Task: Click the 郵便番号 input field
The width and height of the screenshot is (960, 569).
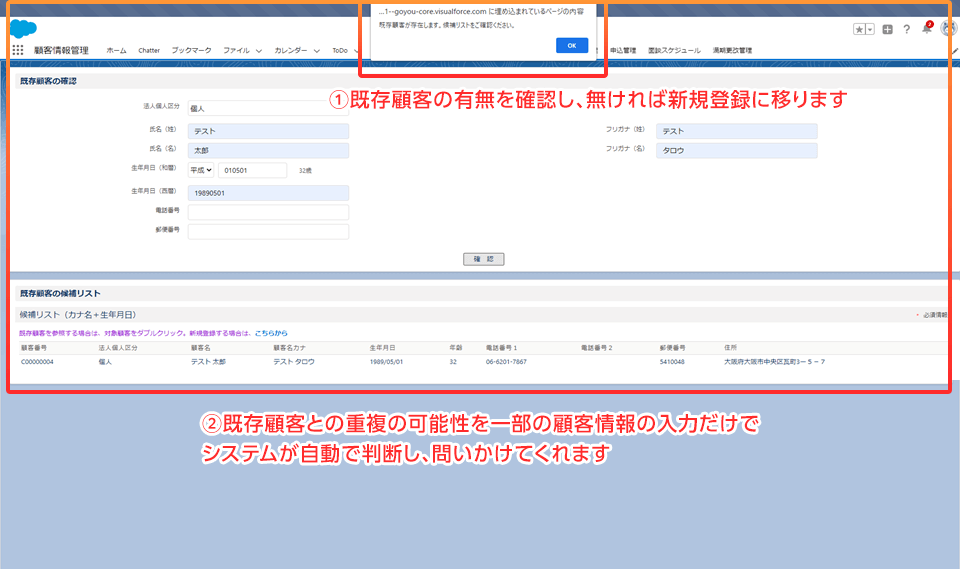Action: 268,231
